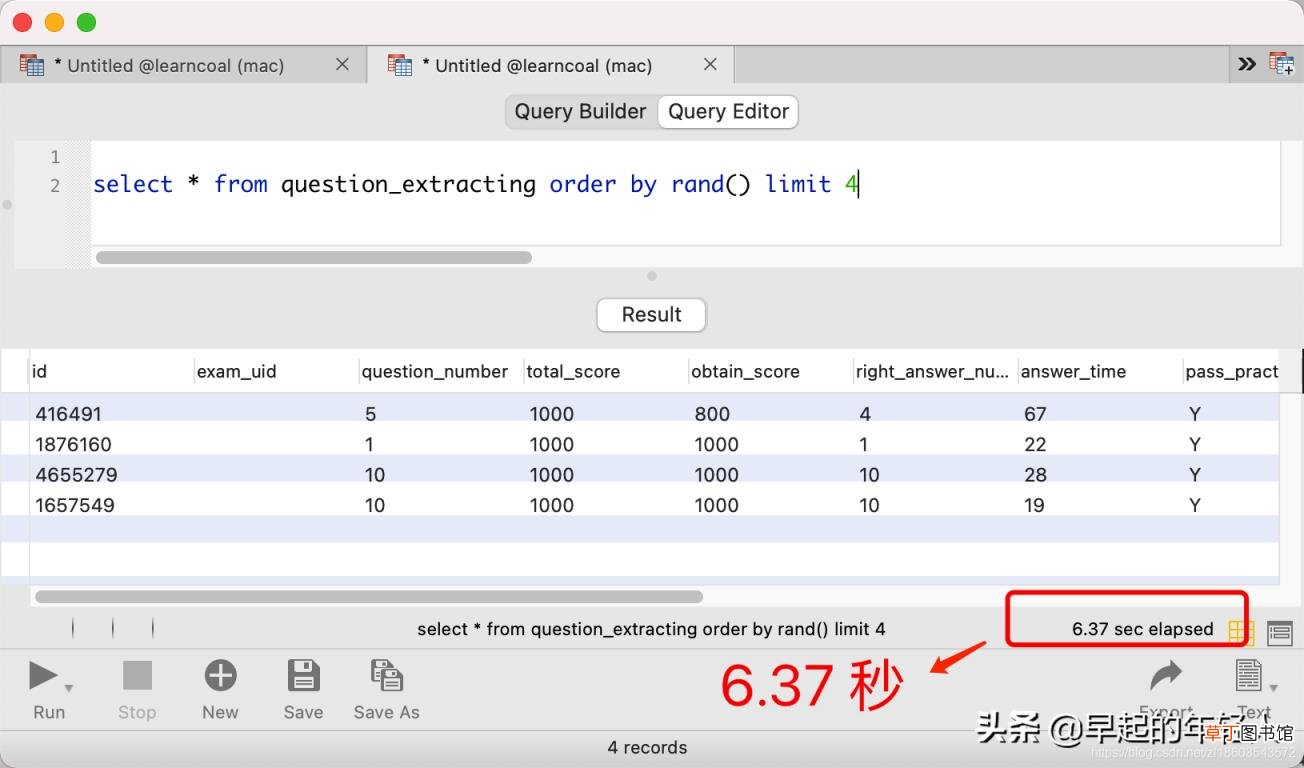Click the status bar query text
The image size is (1304, 768).
[651, 629]
